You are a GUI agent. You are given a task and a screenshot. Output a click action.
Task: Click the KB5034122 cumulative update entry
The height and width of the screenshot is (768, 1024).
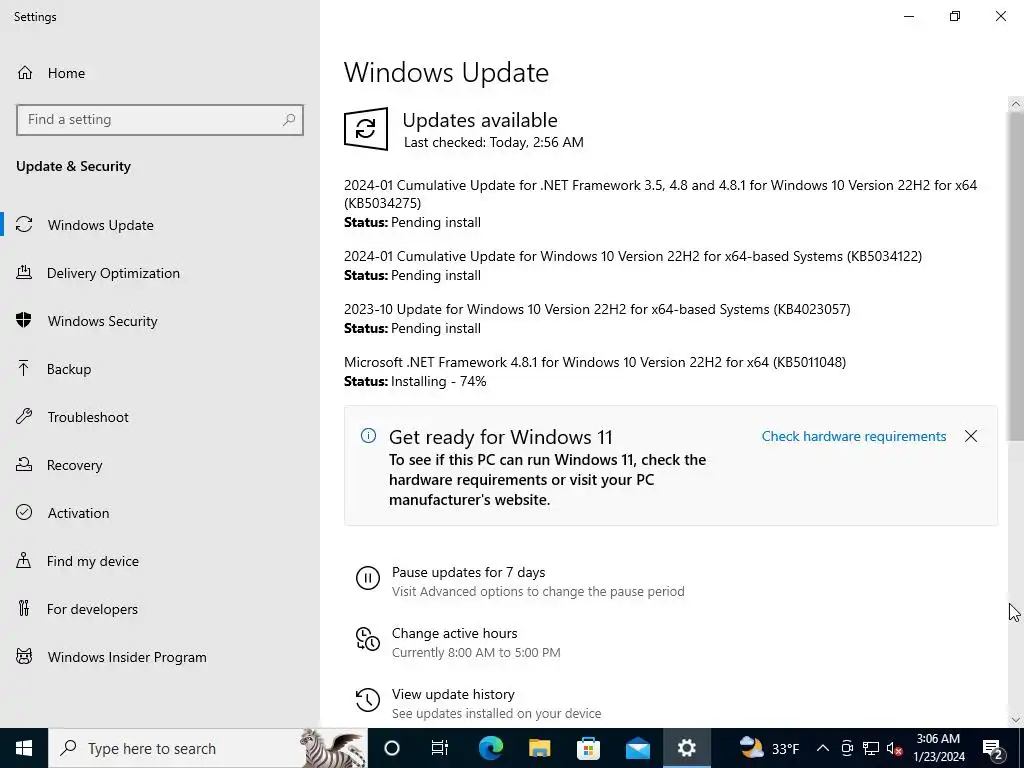[633, 256]
